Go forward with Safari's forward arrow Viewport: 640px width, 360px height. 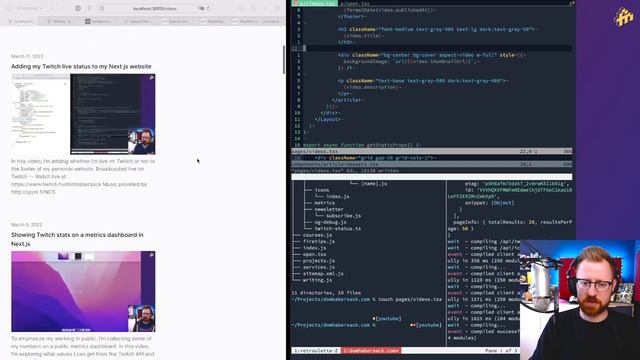[x=62, y=8]
